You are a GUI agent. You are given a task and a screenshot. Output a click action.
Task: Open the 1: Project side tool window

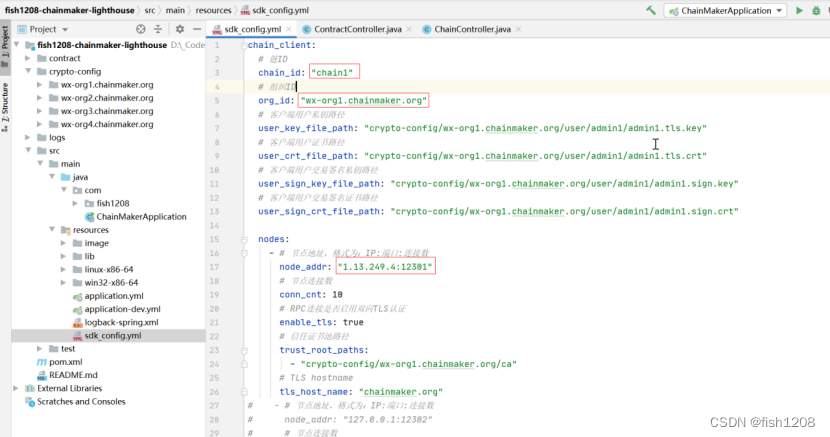5,47
